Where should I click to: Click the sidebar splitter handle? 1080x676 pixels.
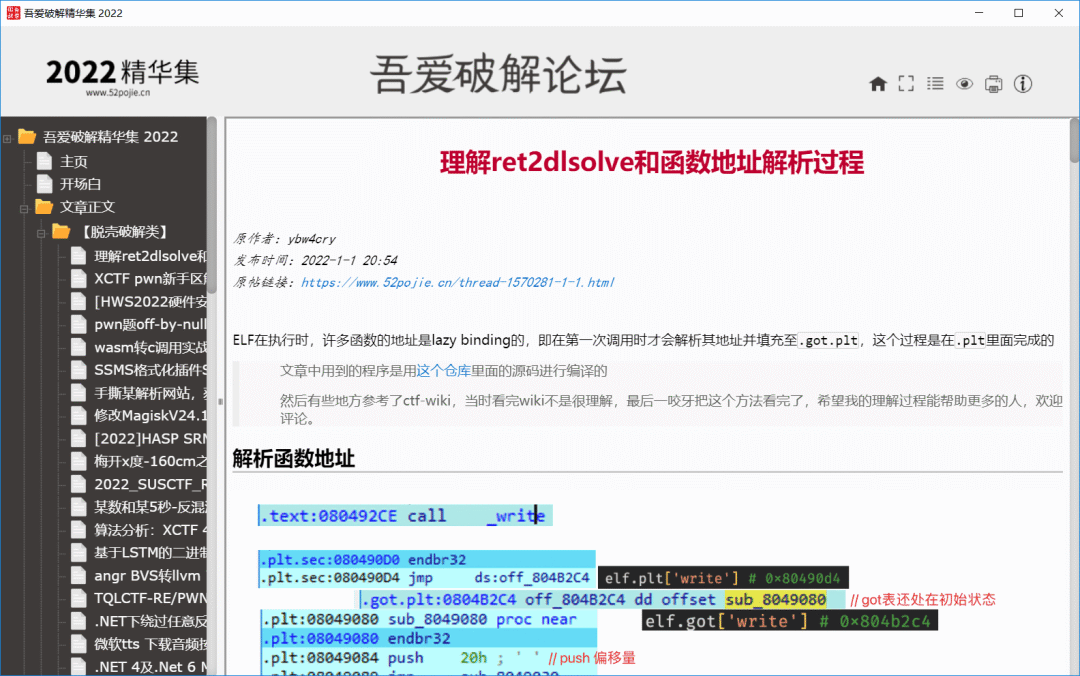click(x=220, y=400)
